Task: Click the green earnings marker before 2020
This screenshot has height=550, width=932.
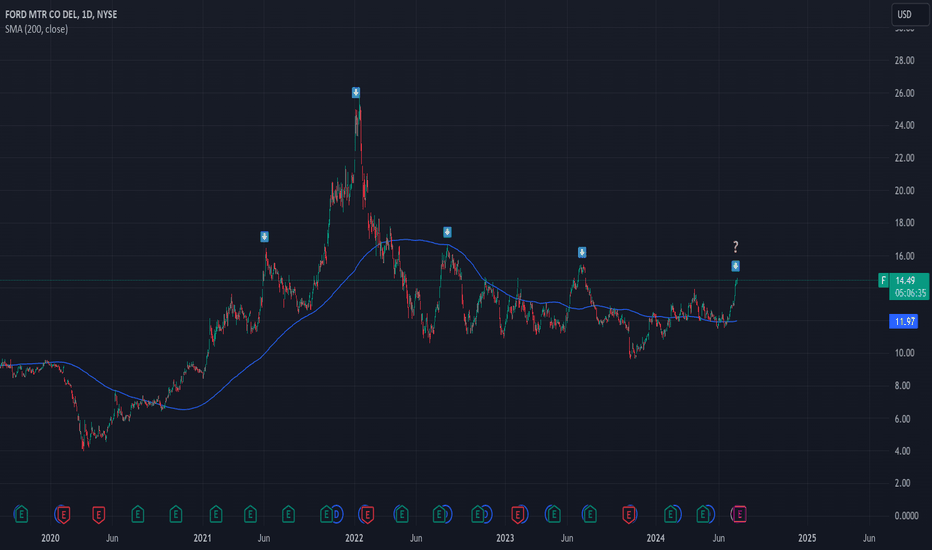Action: coord(21,514)
